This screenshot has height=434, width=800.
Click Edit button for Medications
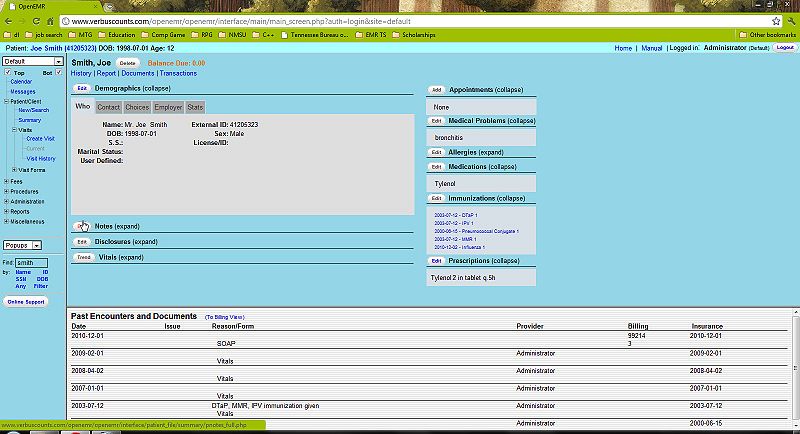coord(436,167)
